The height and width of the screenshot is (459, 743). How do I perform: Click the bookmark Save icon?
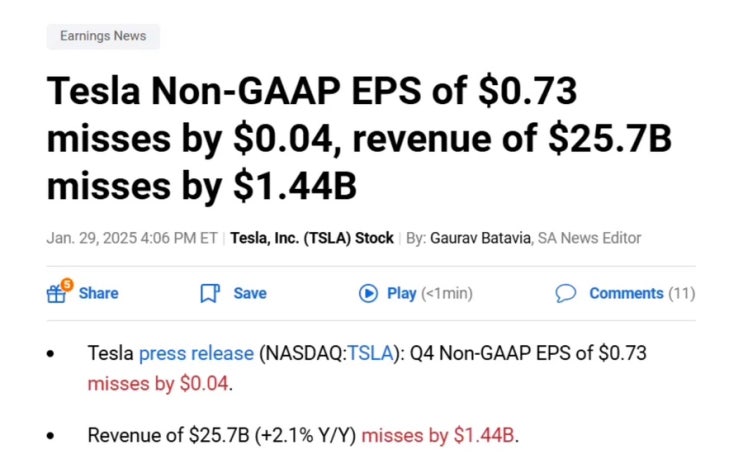209,293
